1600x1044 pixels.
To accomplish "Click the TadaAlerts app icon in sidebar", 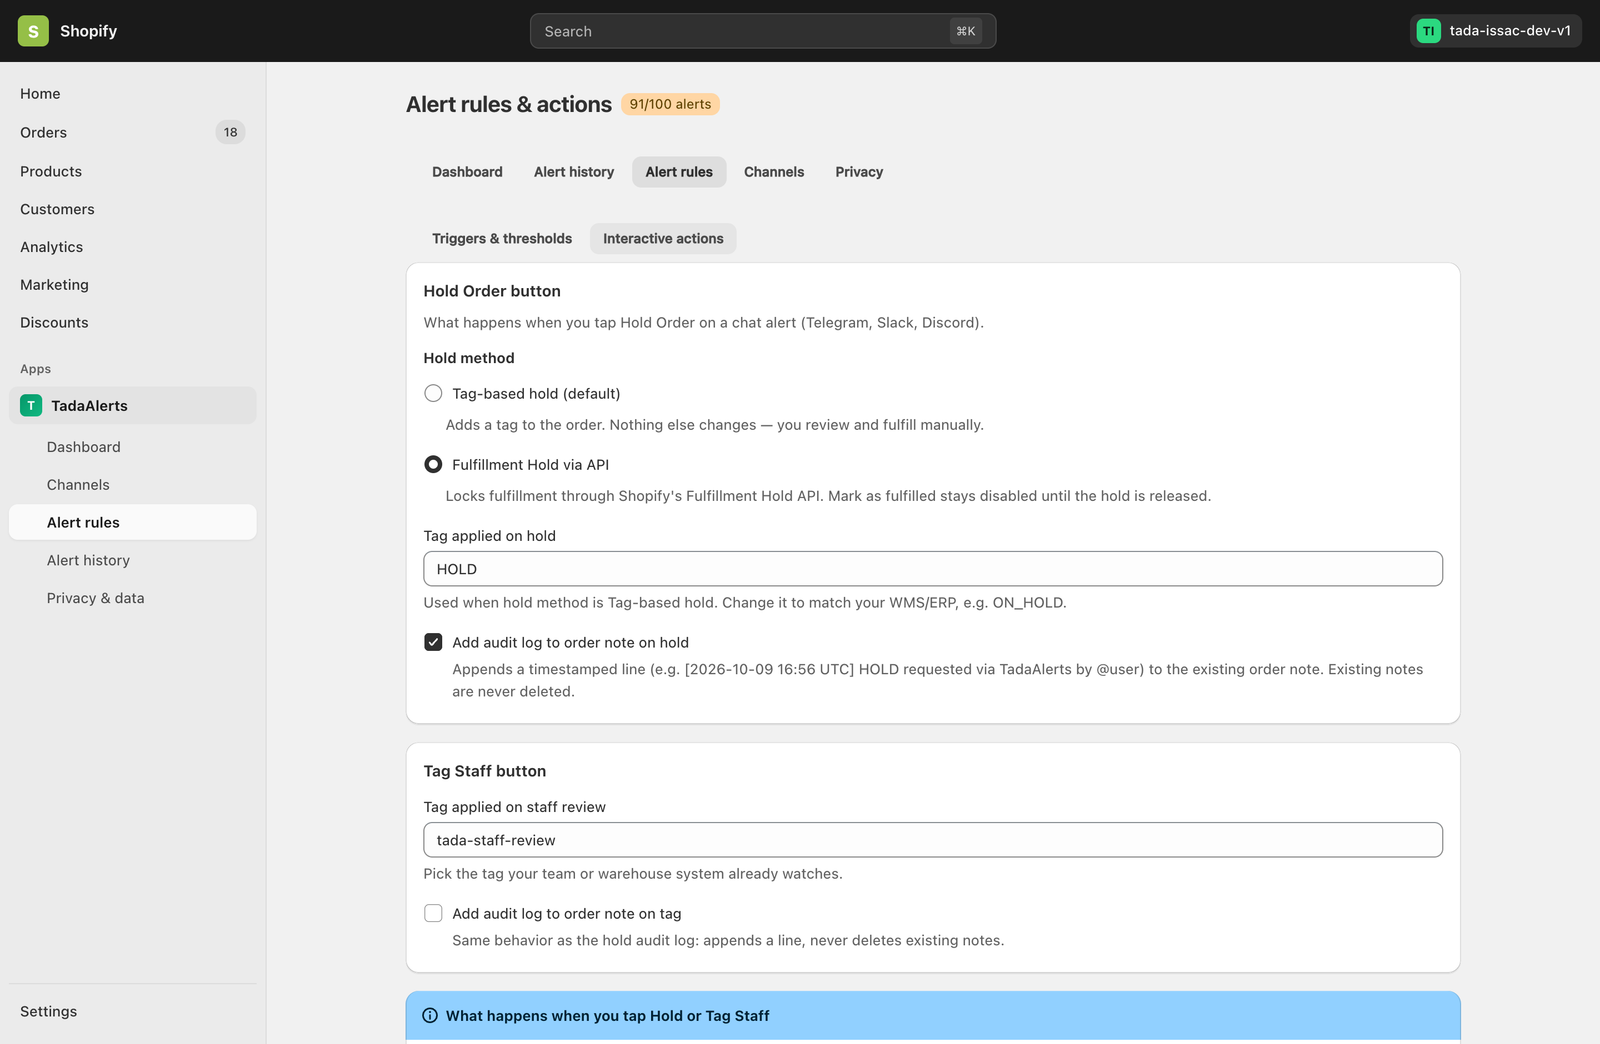I will (x=31, y=405).
